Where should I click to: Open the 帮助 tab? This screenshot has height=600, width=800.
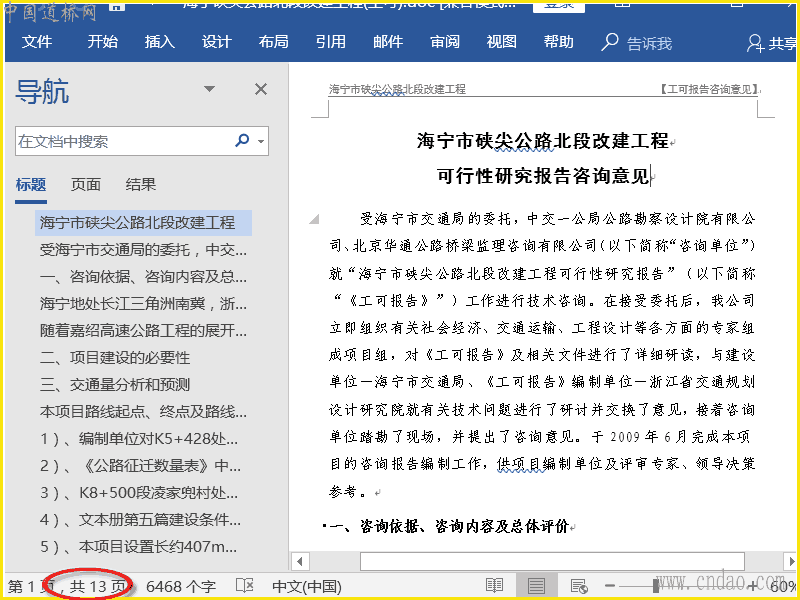(x=559, y=42)
